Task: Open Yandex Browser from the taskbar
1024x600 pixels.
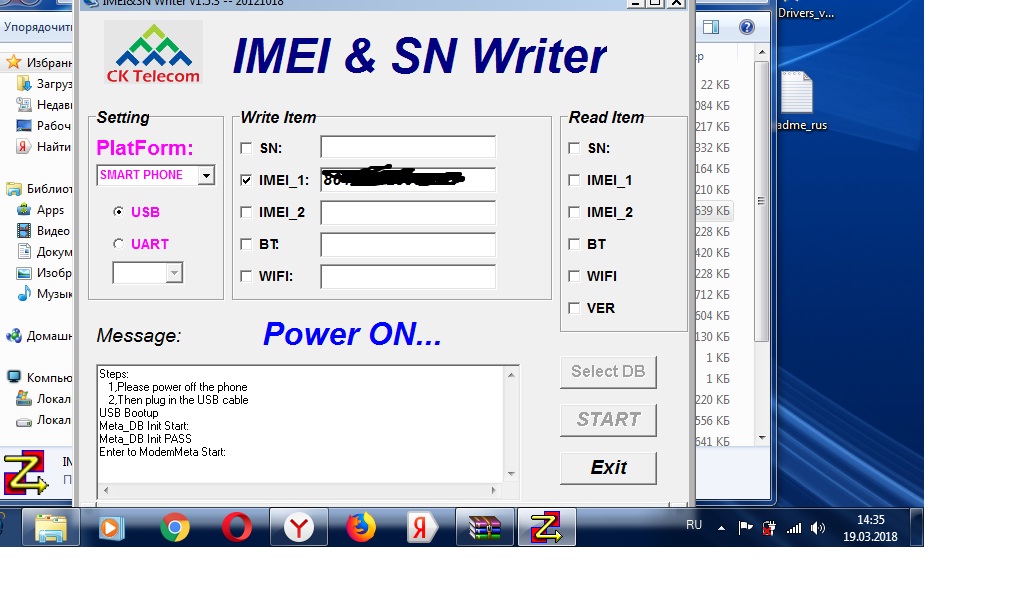Action: [x=298, y=528]
